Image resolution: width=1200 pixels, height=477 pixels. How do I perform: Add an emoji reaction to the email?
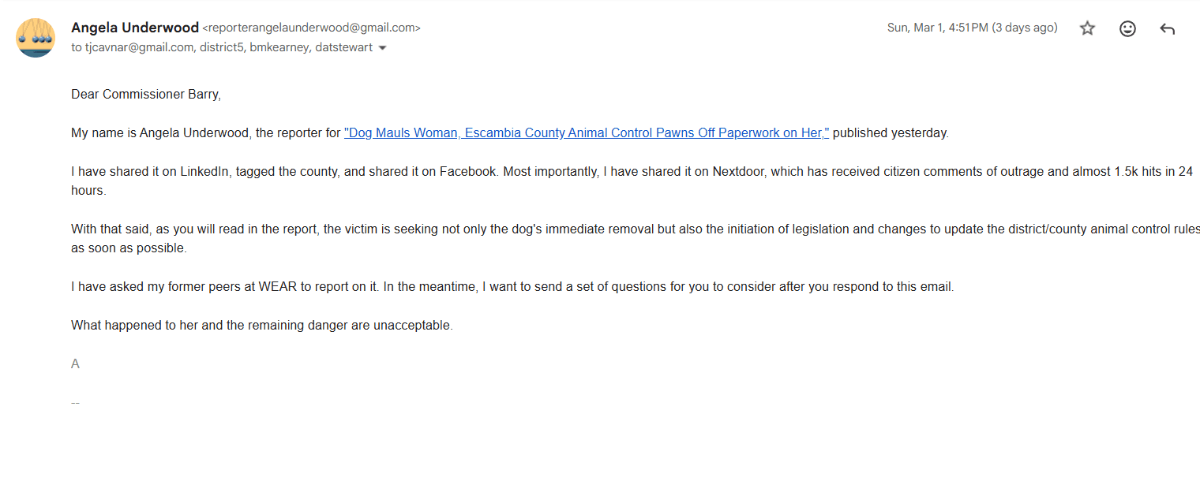1127,29
